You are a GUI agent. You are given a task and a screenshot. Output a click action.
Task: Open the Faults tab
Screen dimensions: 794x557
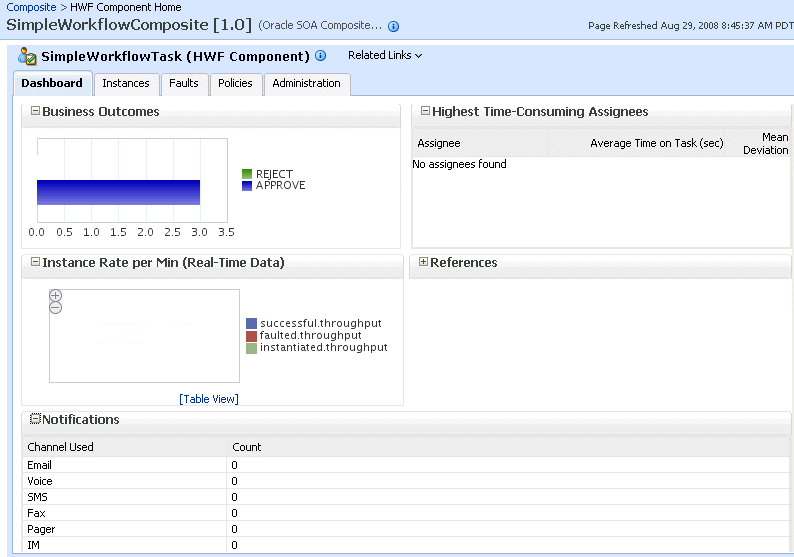183,84
